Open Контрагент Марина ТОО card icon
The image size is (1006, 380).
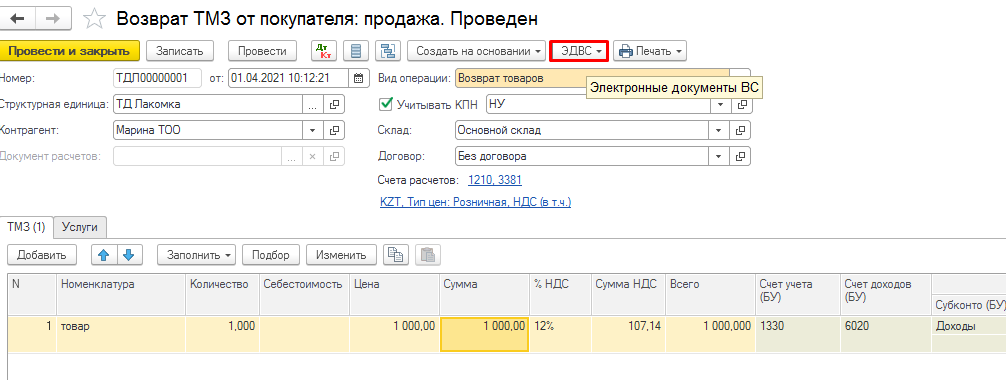pos(334,130)
